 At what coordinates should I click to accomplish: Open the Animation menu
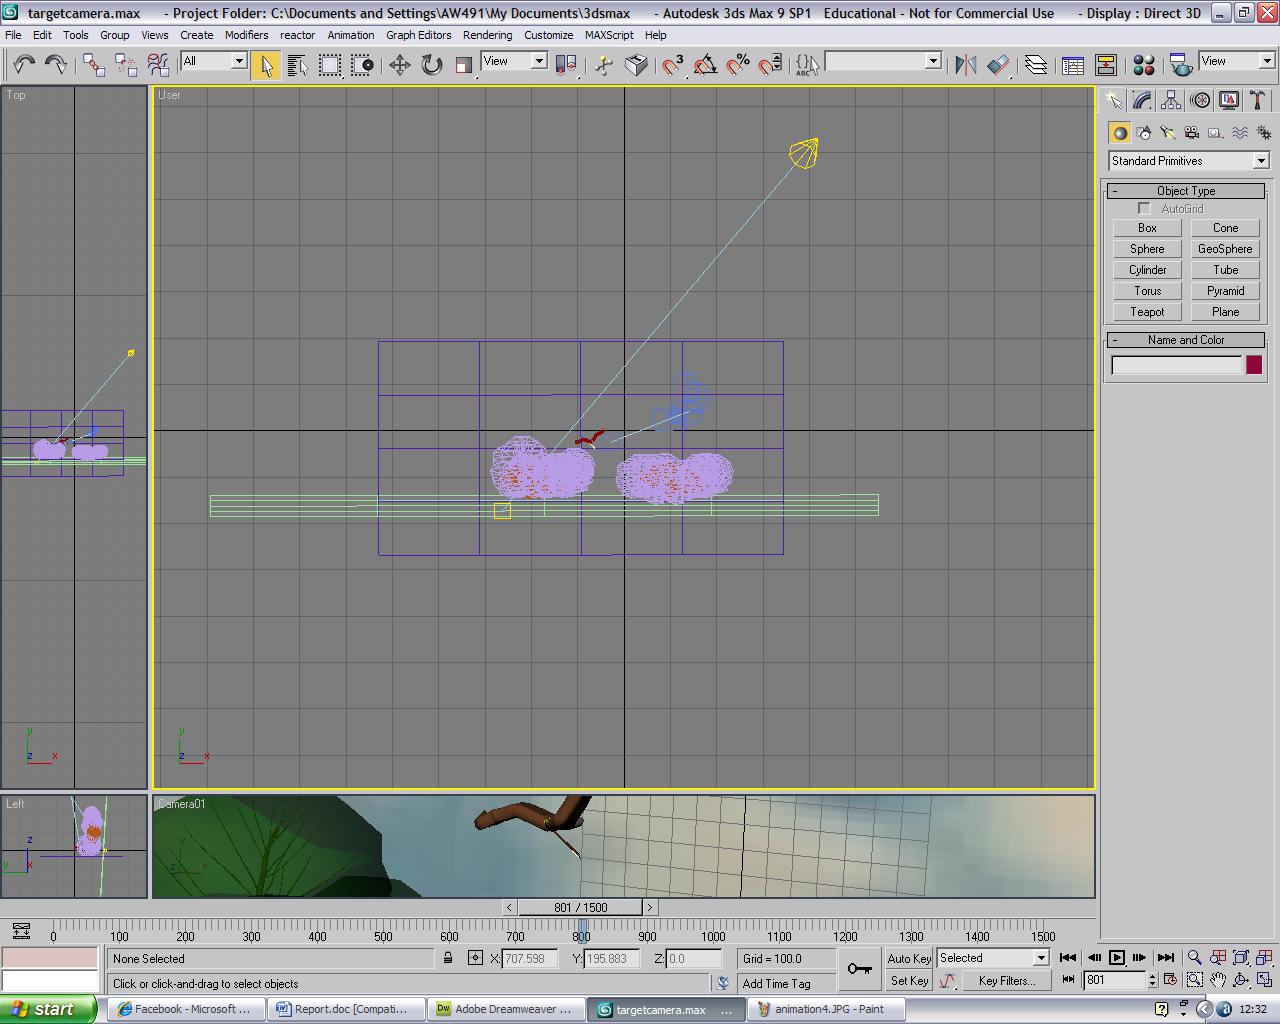[x=351, y=35]
